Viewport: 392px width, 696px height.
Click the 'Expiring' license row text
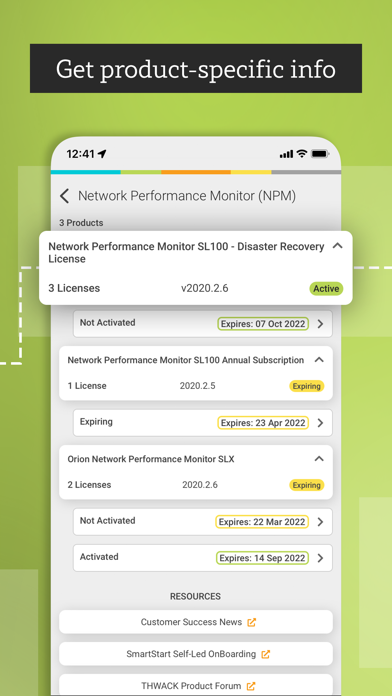96,422
